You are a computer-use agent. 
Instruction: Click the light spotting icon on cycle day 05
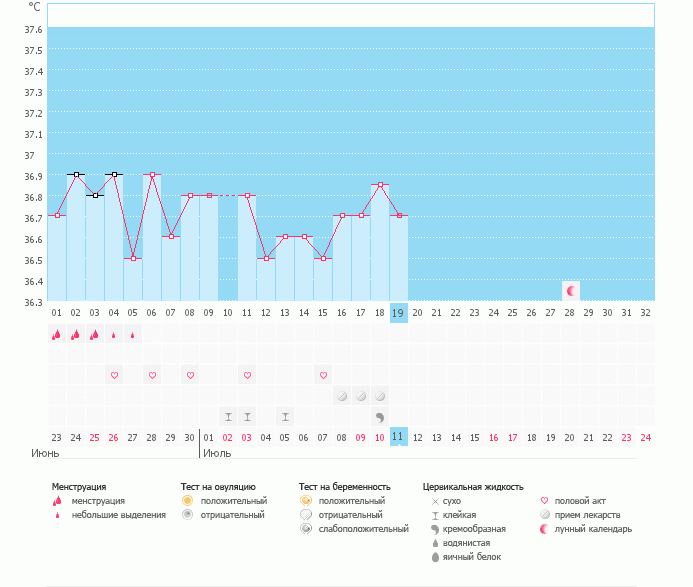pos(133,336)
